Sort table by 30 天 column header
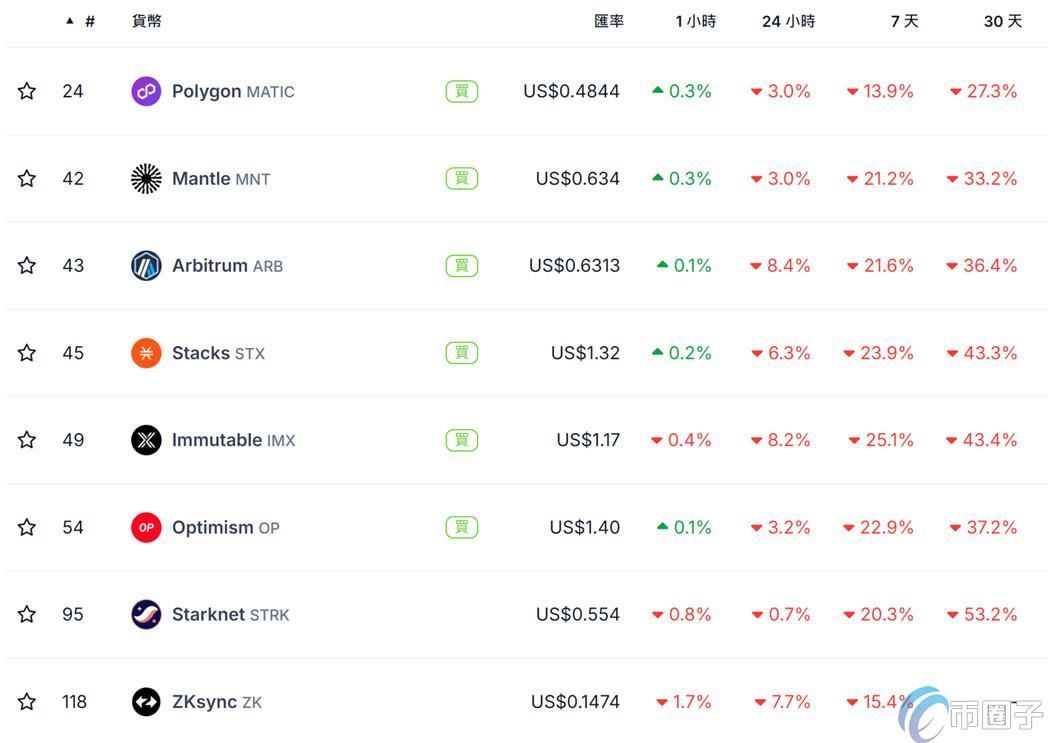The width and height of the screenshot is (1048, 743). tap(1001, 21)
